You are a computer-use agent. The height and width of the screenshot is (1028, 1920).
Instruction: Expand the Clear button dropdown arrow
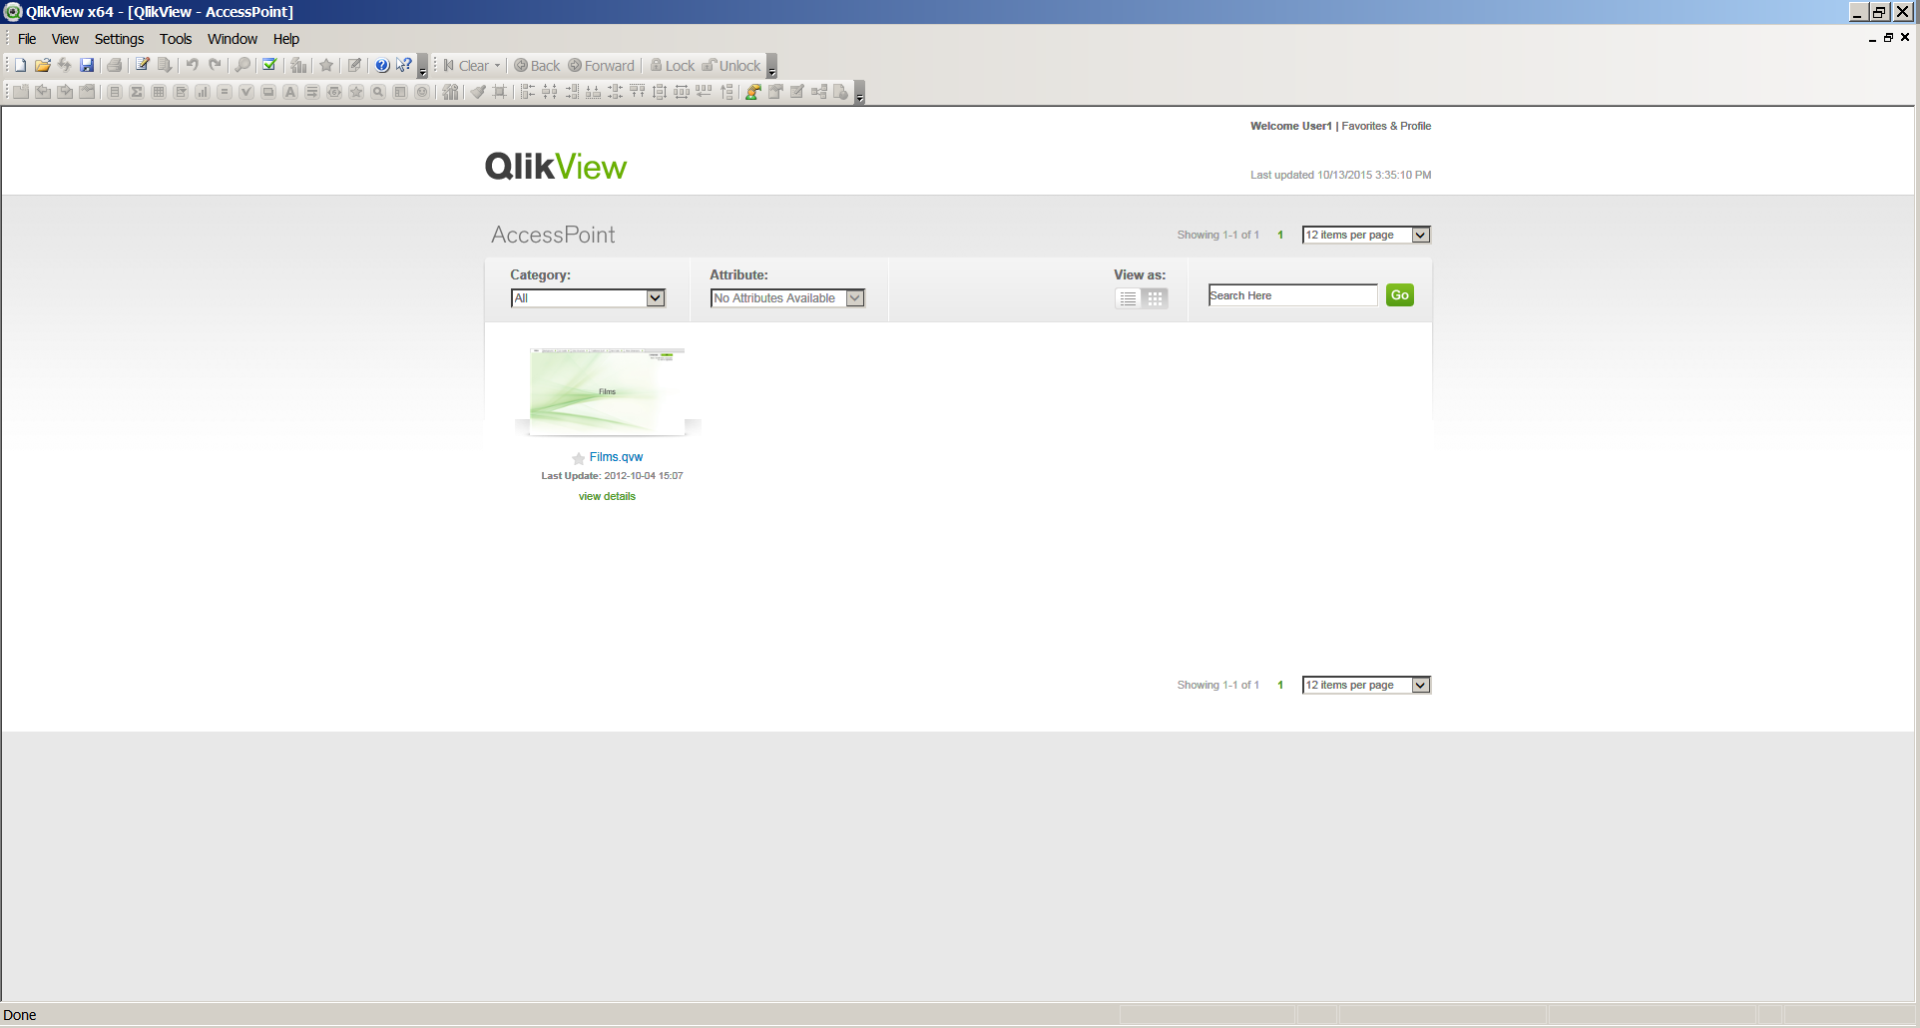(497, 66)
